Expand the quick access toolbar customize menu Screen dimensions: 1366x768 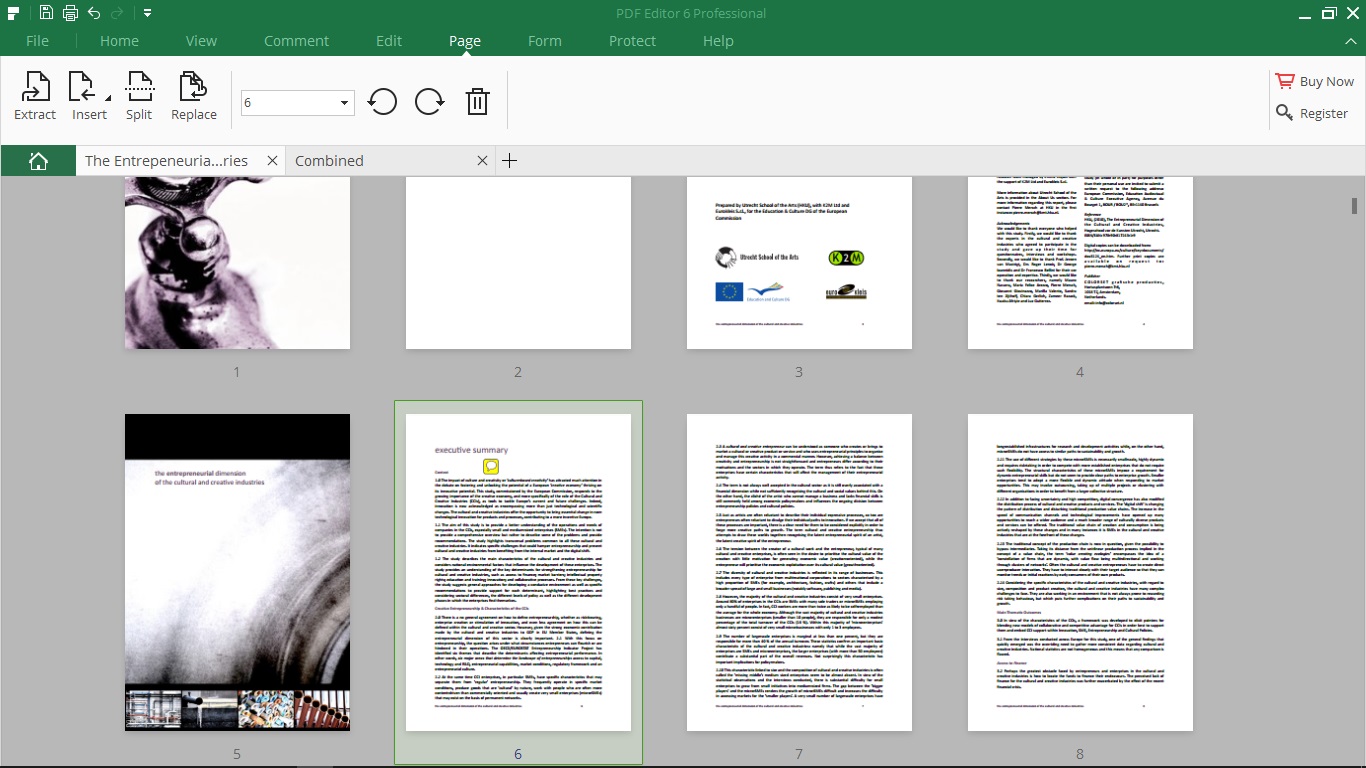click(145, 12)
